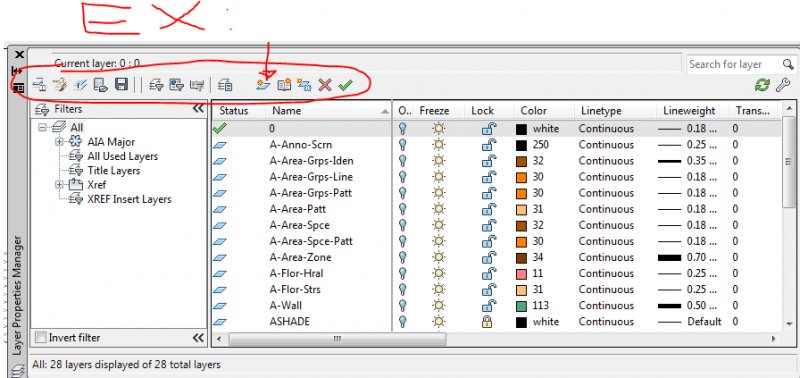800x378 pixels.
Task: Turn off the light bulb for layer 0
Action: tap(403, 129)
